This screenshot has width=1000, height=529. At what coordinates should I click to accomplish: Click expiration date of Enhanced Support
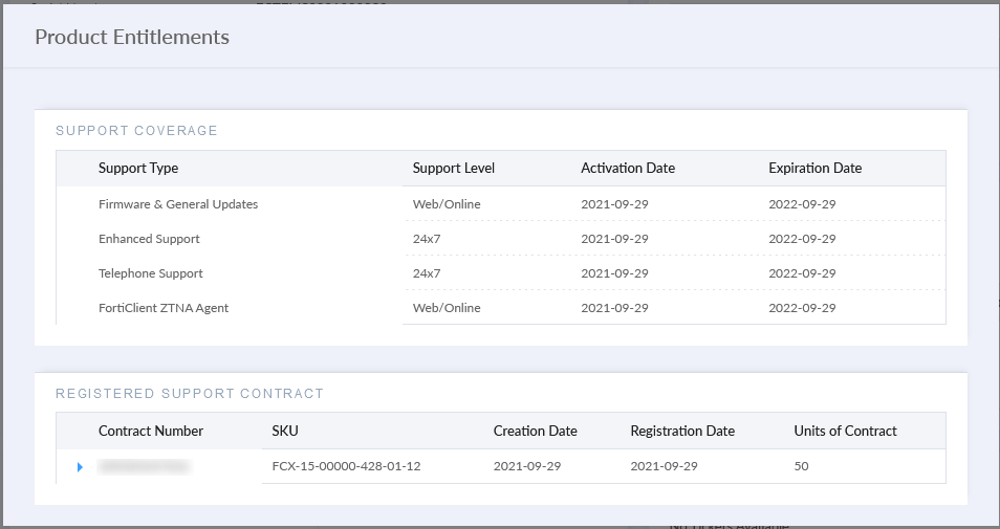click(x=802, y=239)
